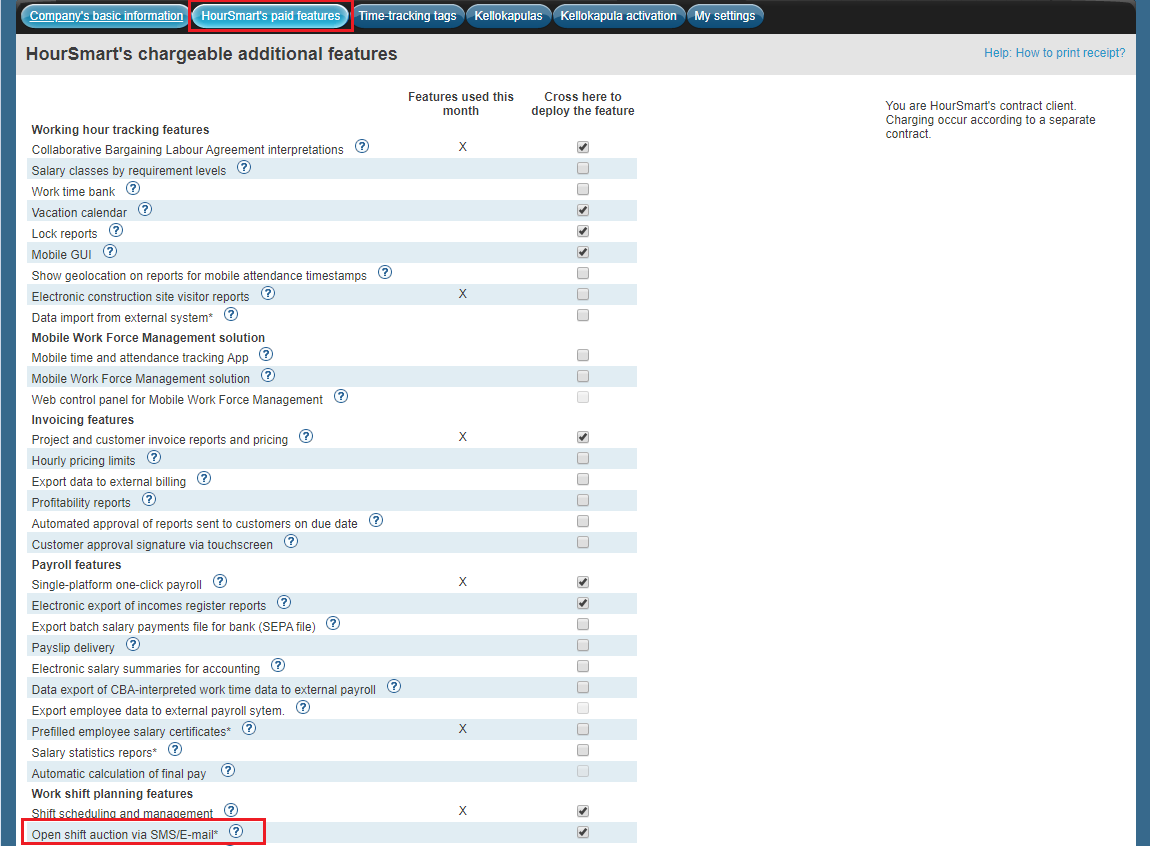
Task: Click the Mobile GUI help icon
Action: (110, 251)
